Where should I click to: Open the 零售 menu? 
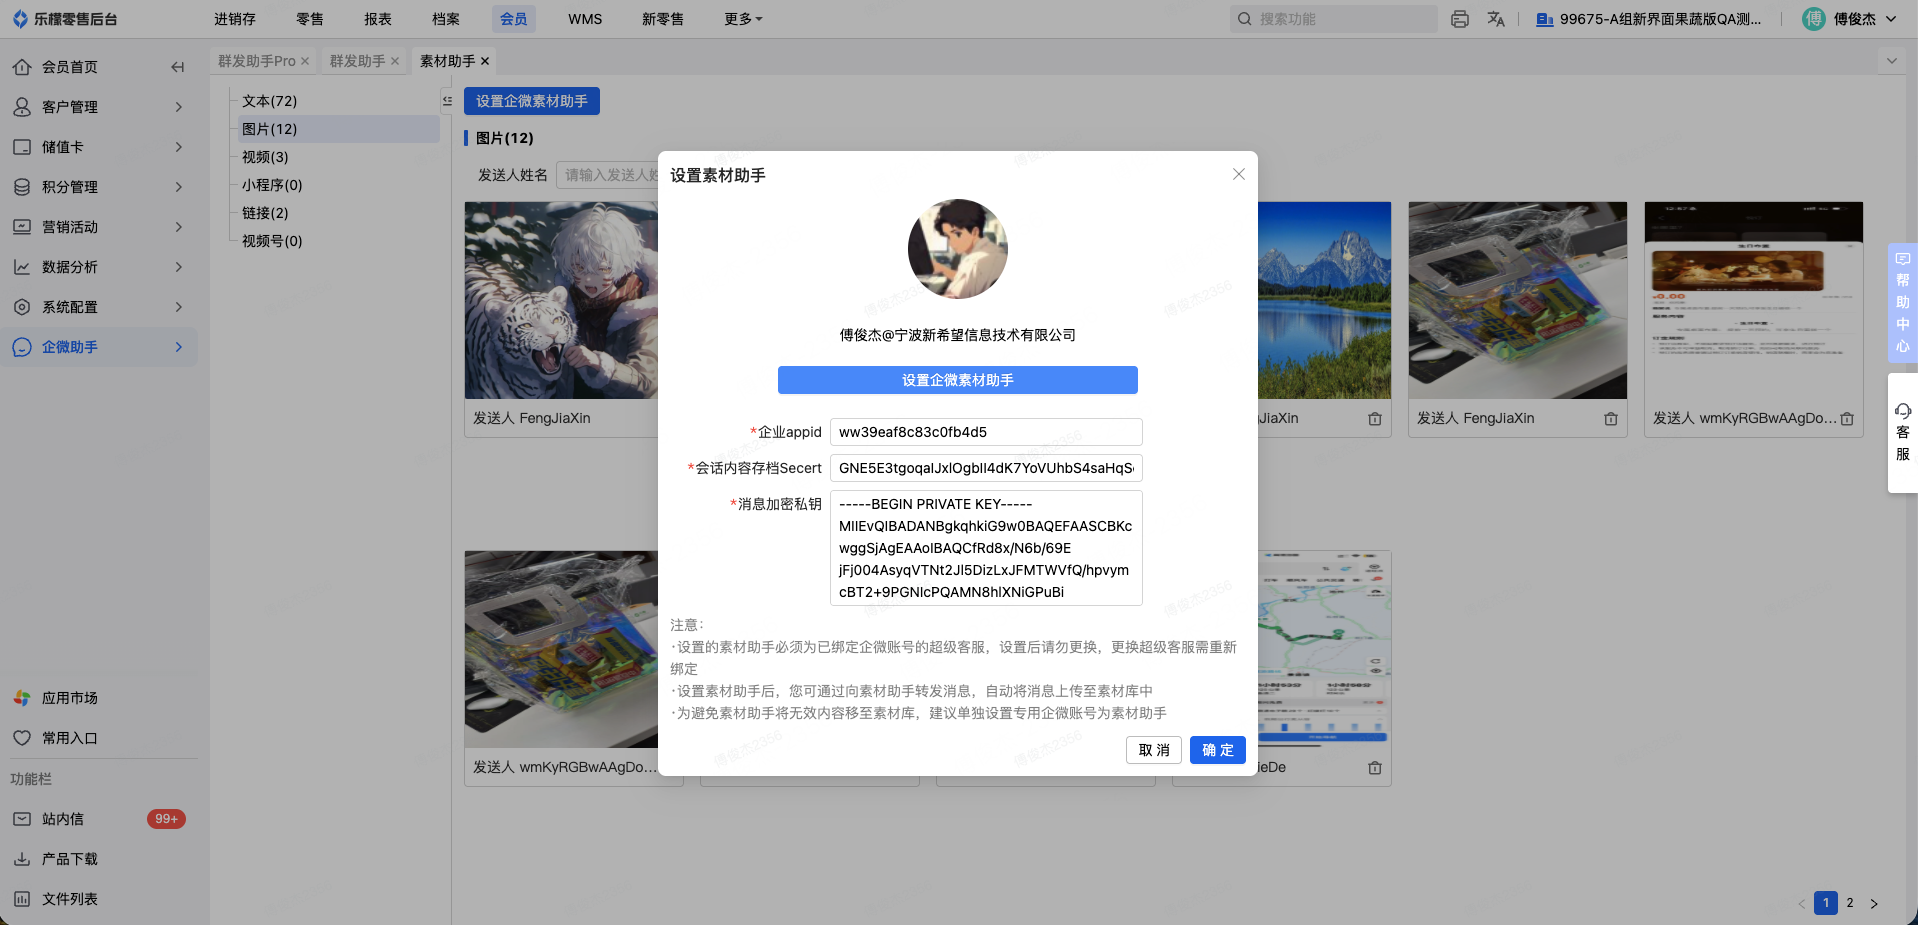pyautogui.click(x=310, y=19)
